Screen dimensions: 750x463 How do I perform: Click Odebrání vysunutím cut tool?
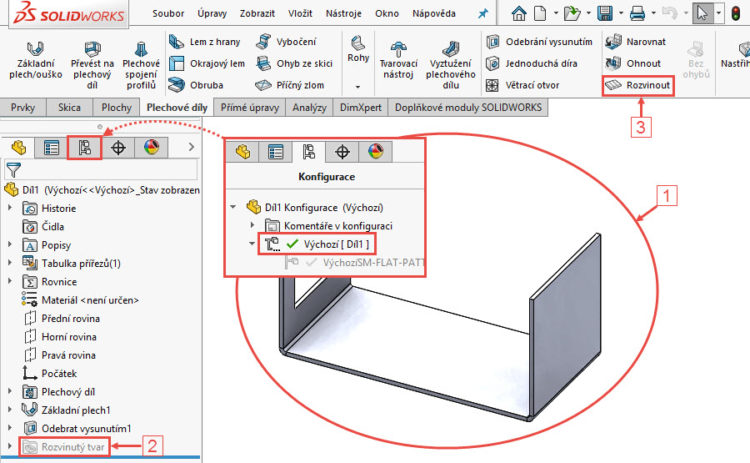539,42
